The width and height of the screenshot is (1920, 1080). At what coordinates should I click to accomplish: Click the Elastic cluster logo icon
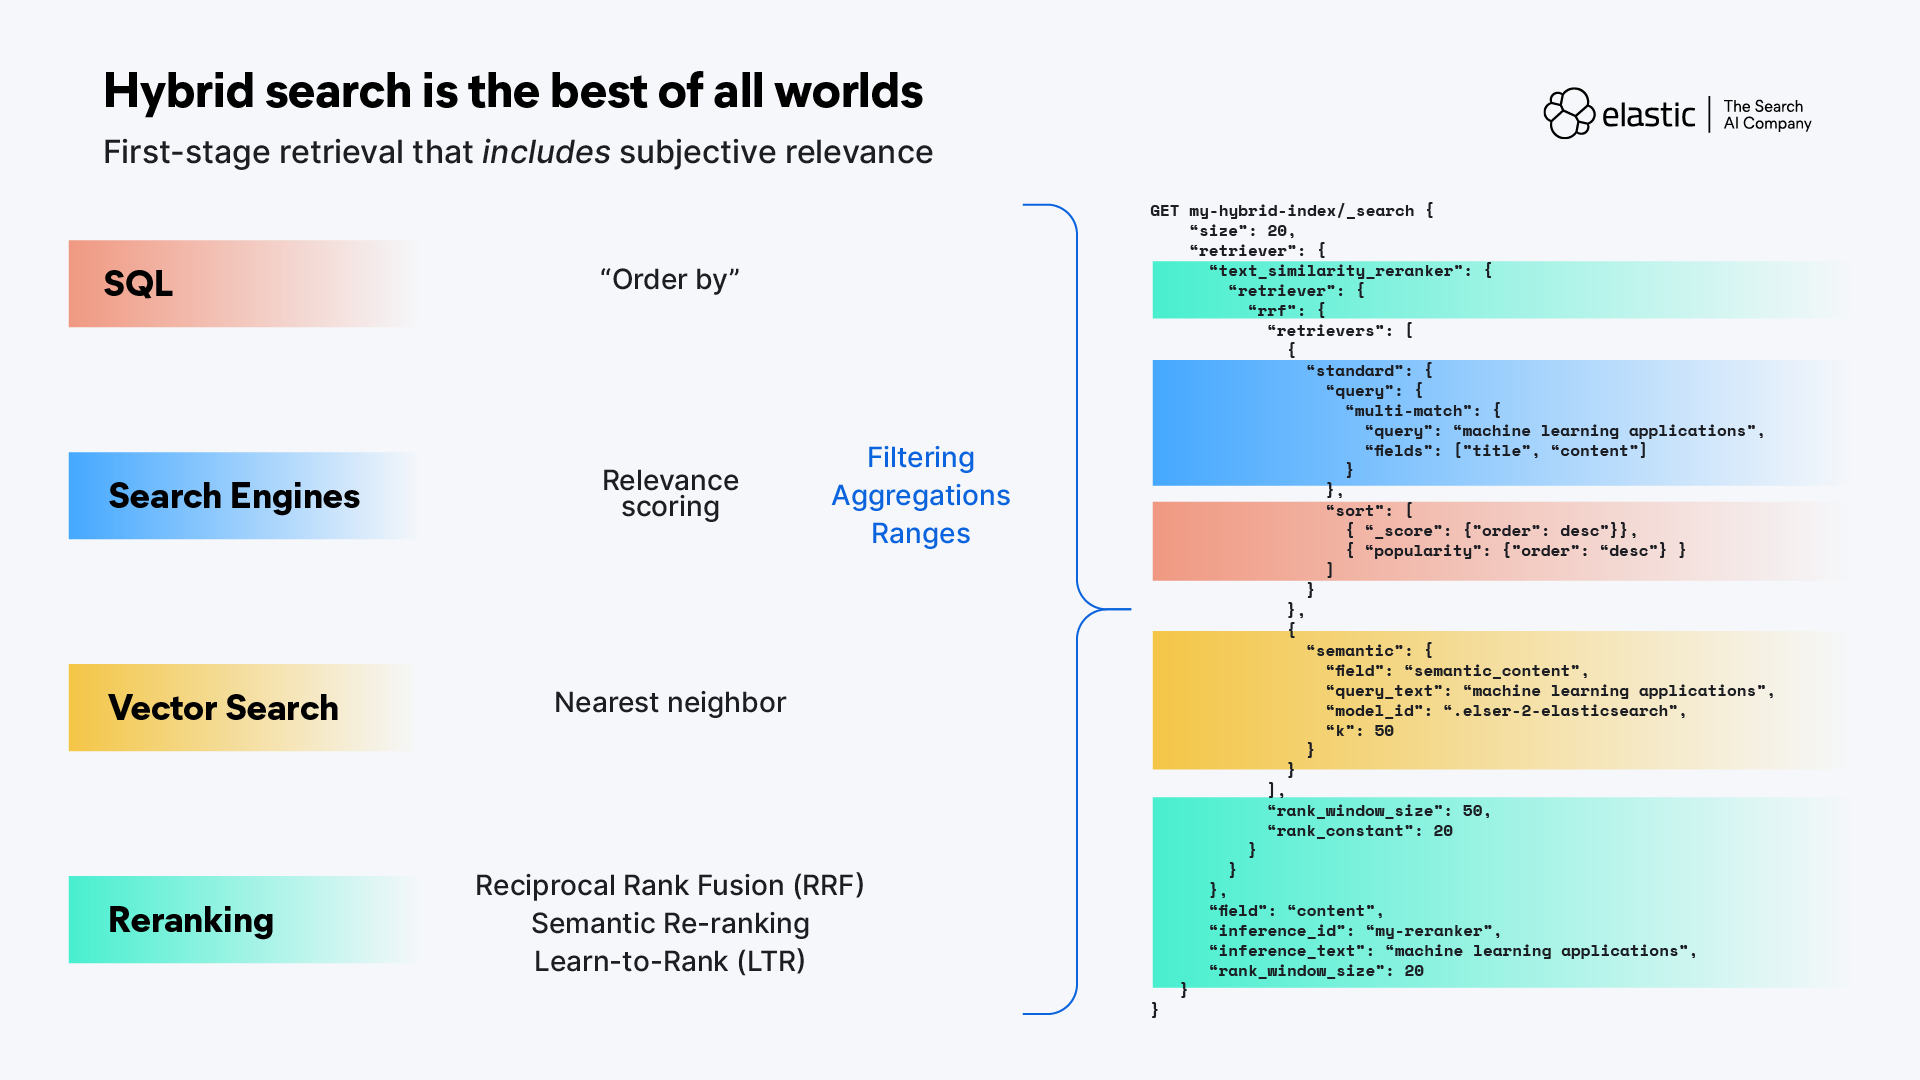(1568, 113)
